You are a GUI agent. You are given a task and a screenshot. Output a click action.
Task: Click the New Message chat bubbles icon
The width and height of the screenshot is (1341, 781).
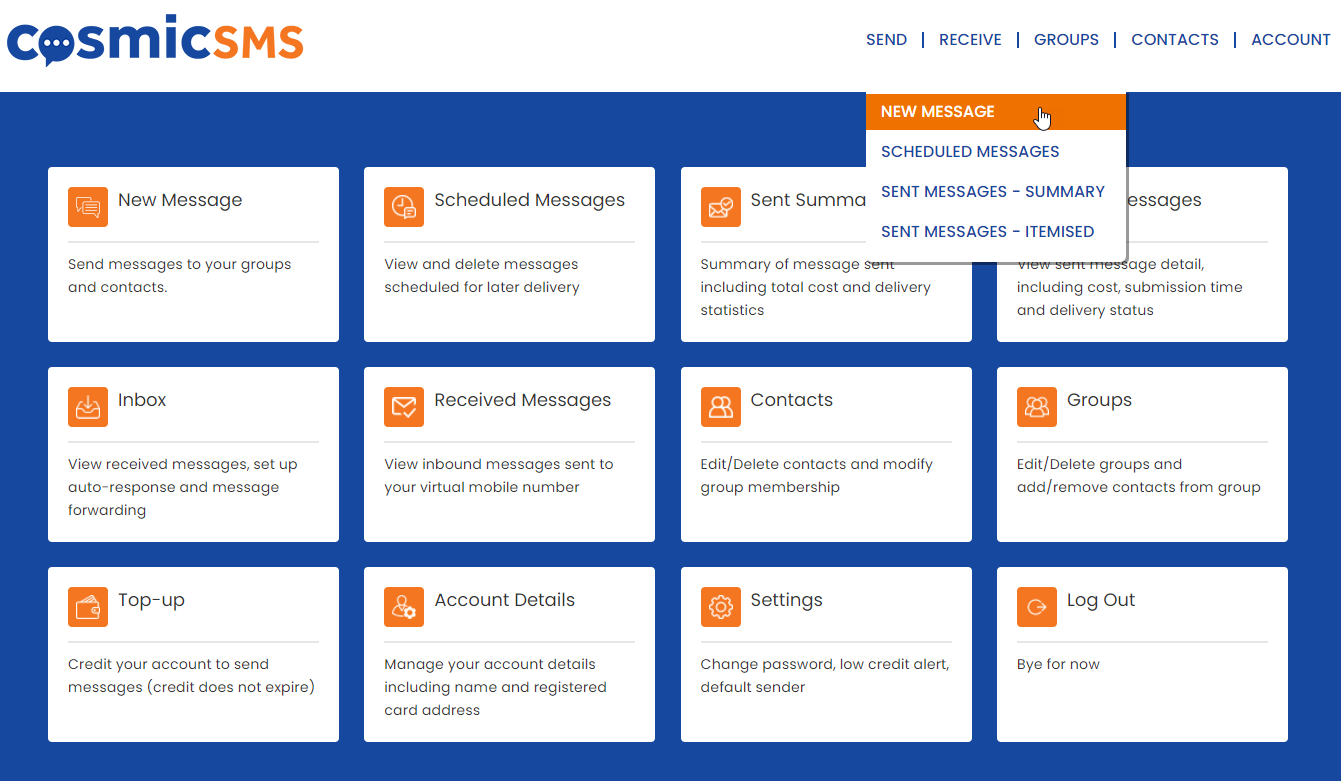(88, 207)
